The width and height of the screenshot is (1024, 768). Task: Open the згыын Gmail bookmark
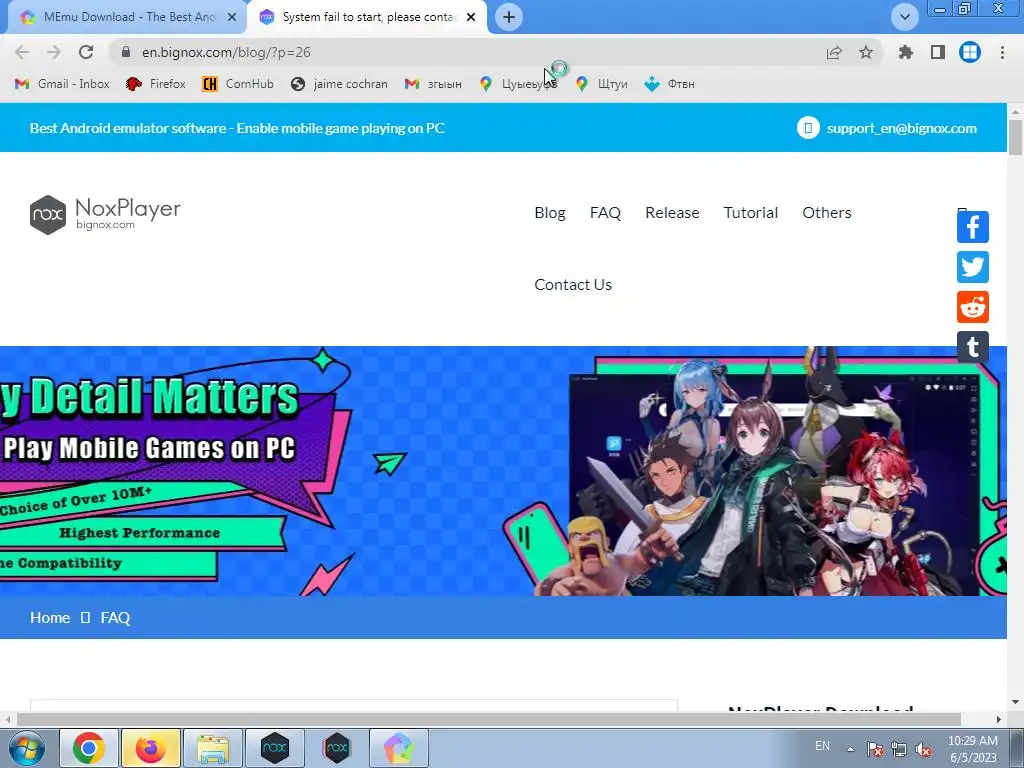click(x=433, y=84)
